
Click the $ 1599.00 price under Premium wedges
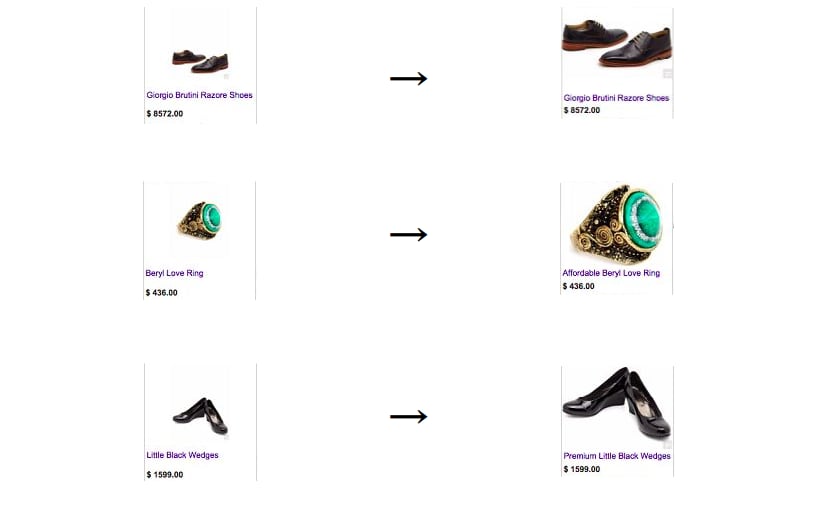coord(581,469)
